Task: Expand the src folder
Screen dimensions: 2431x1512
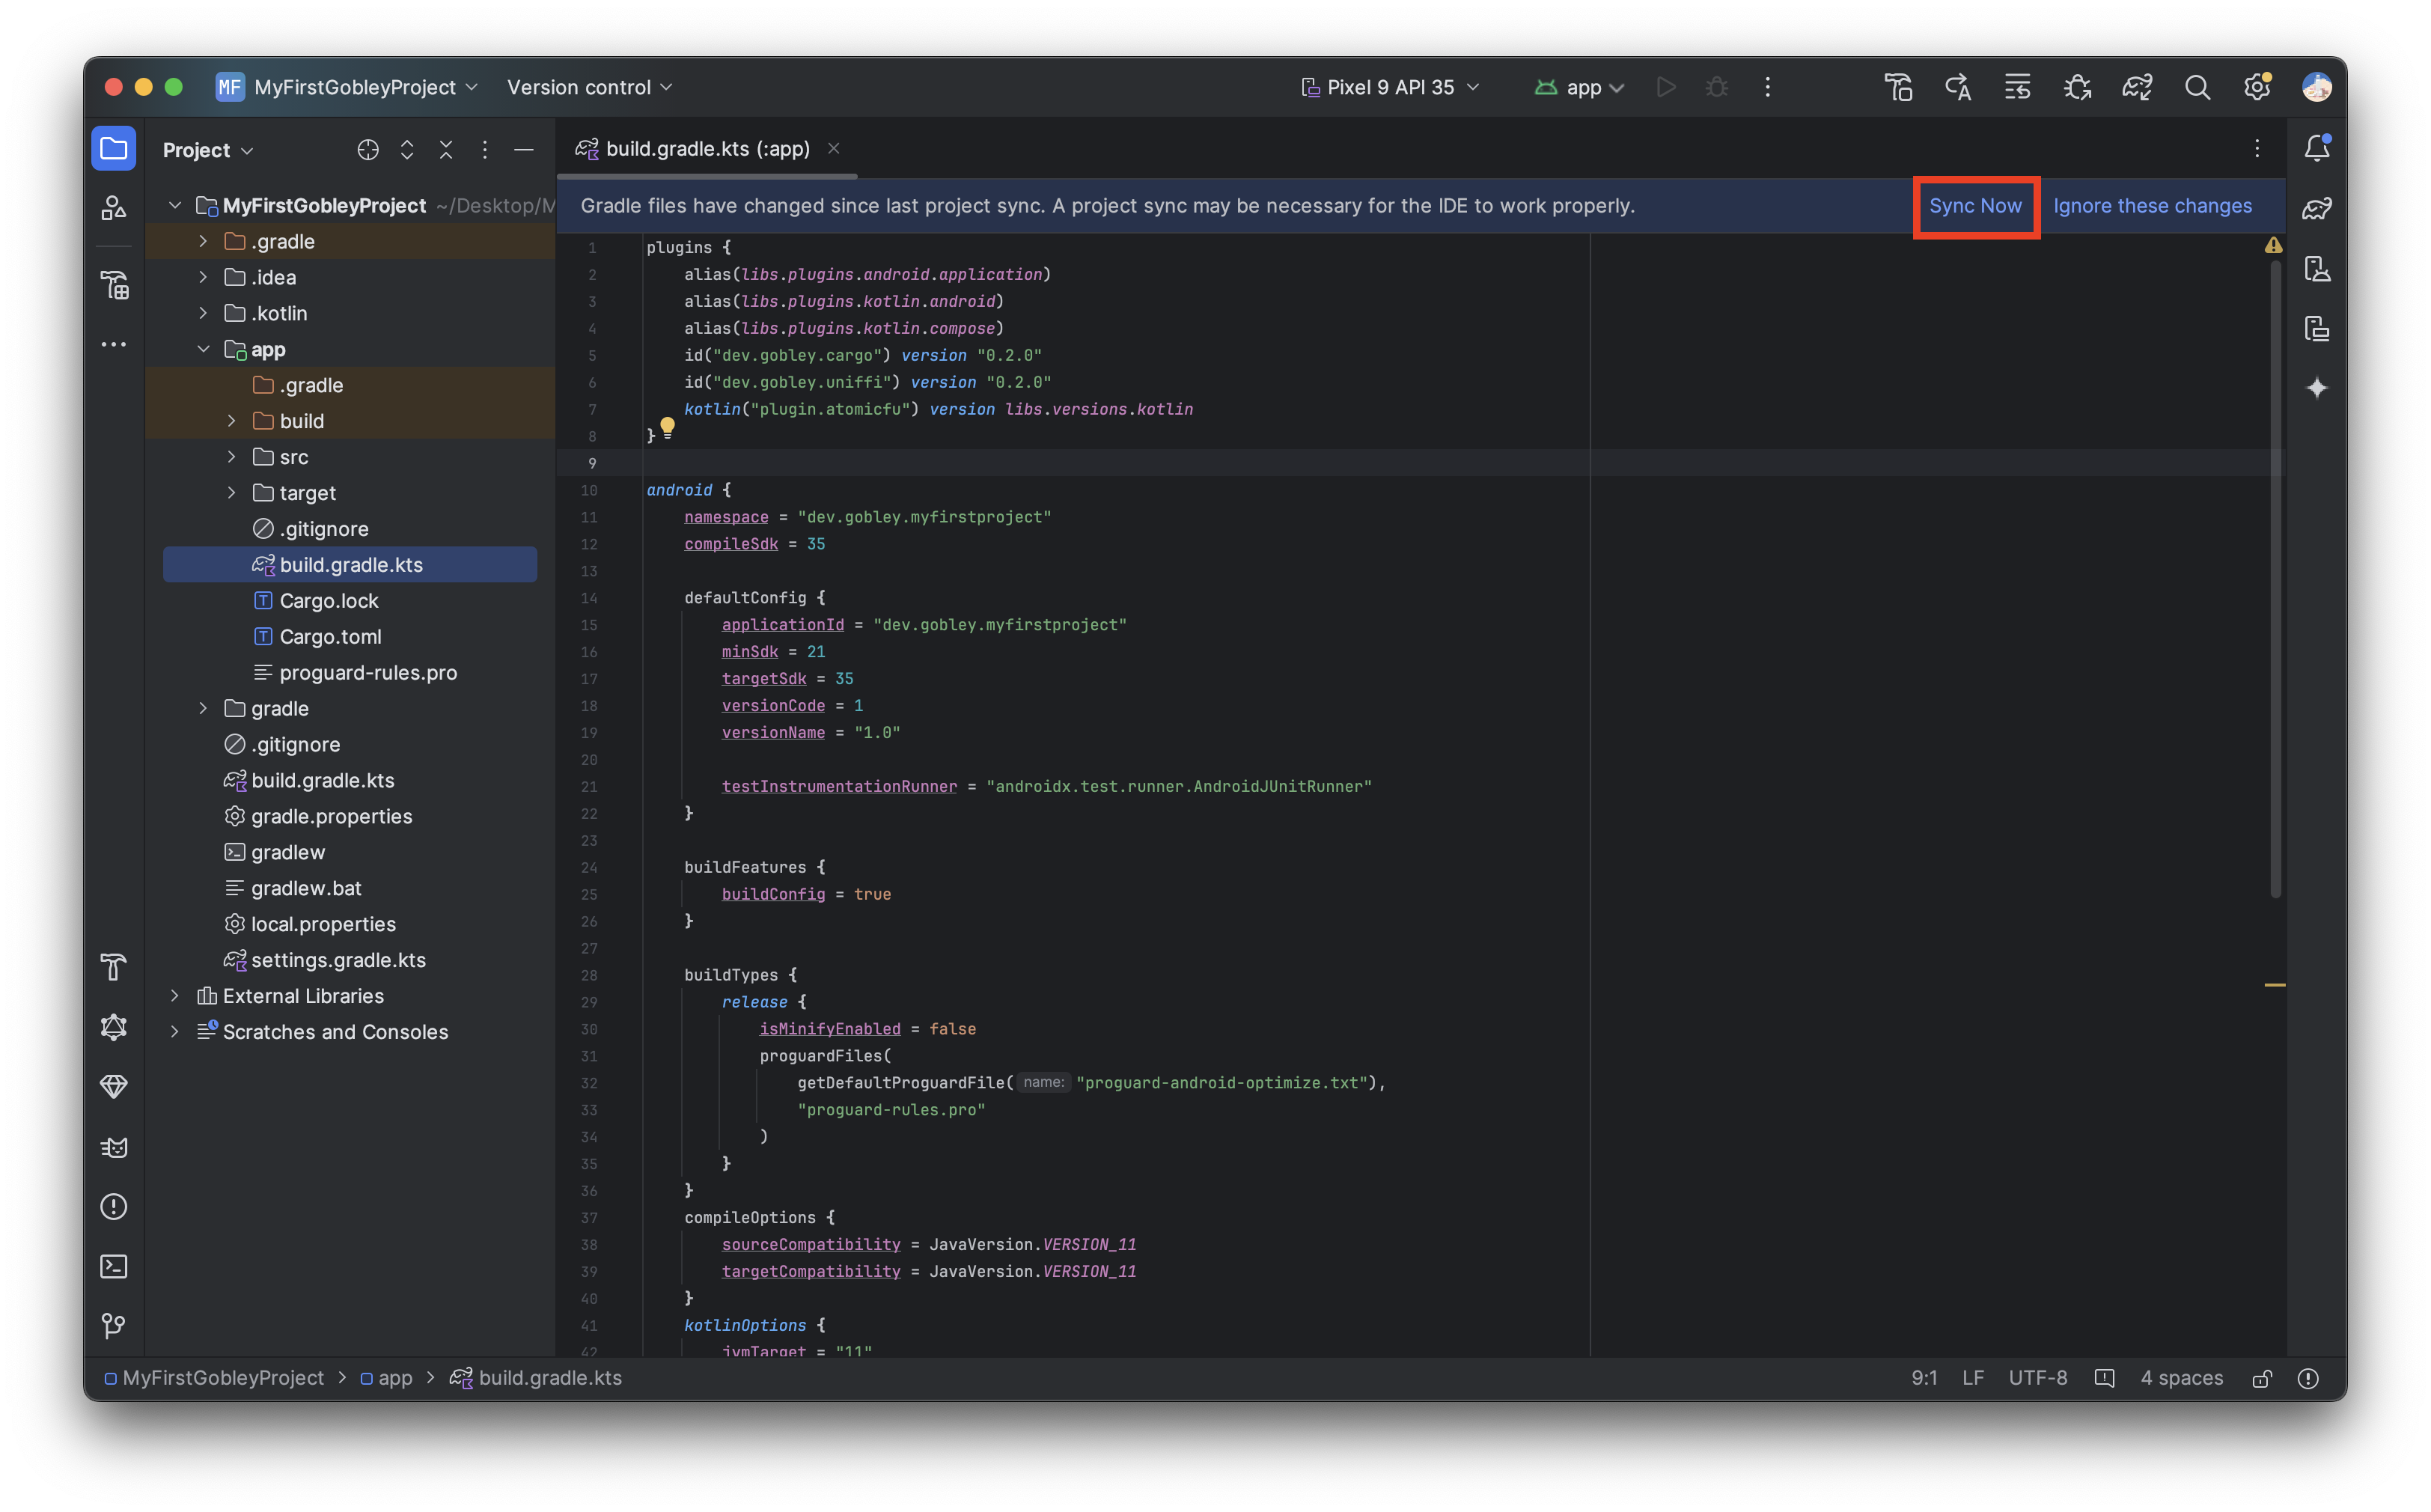Action: point(232,457)
